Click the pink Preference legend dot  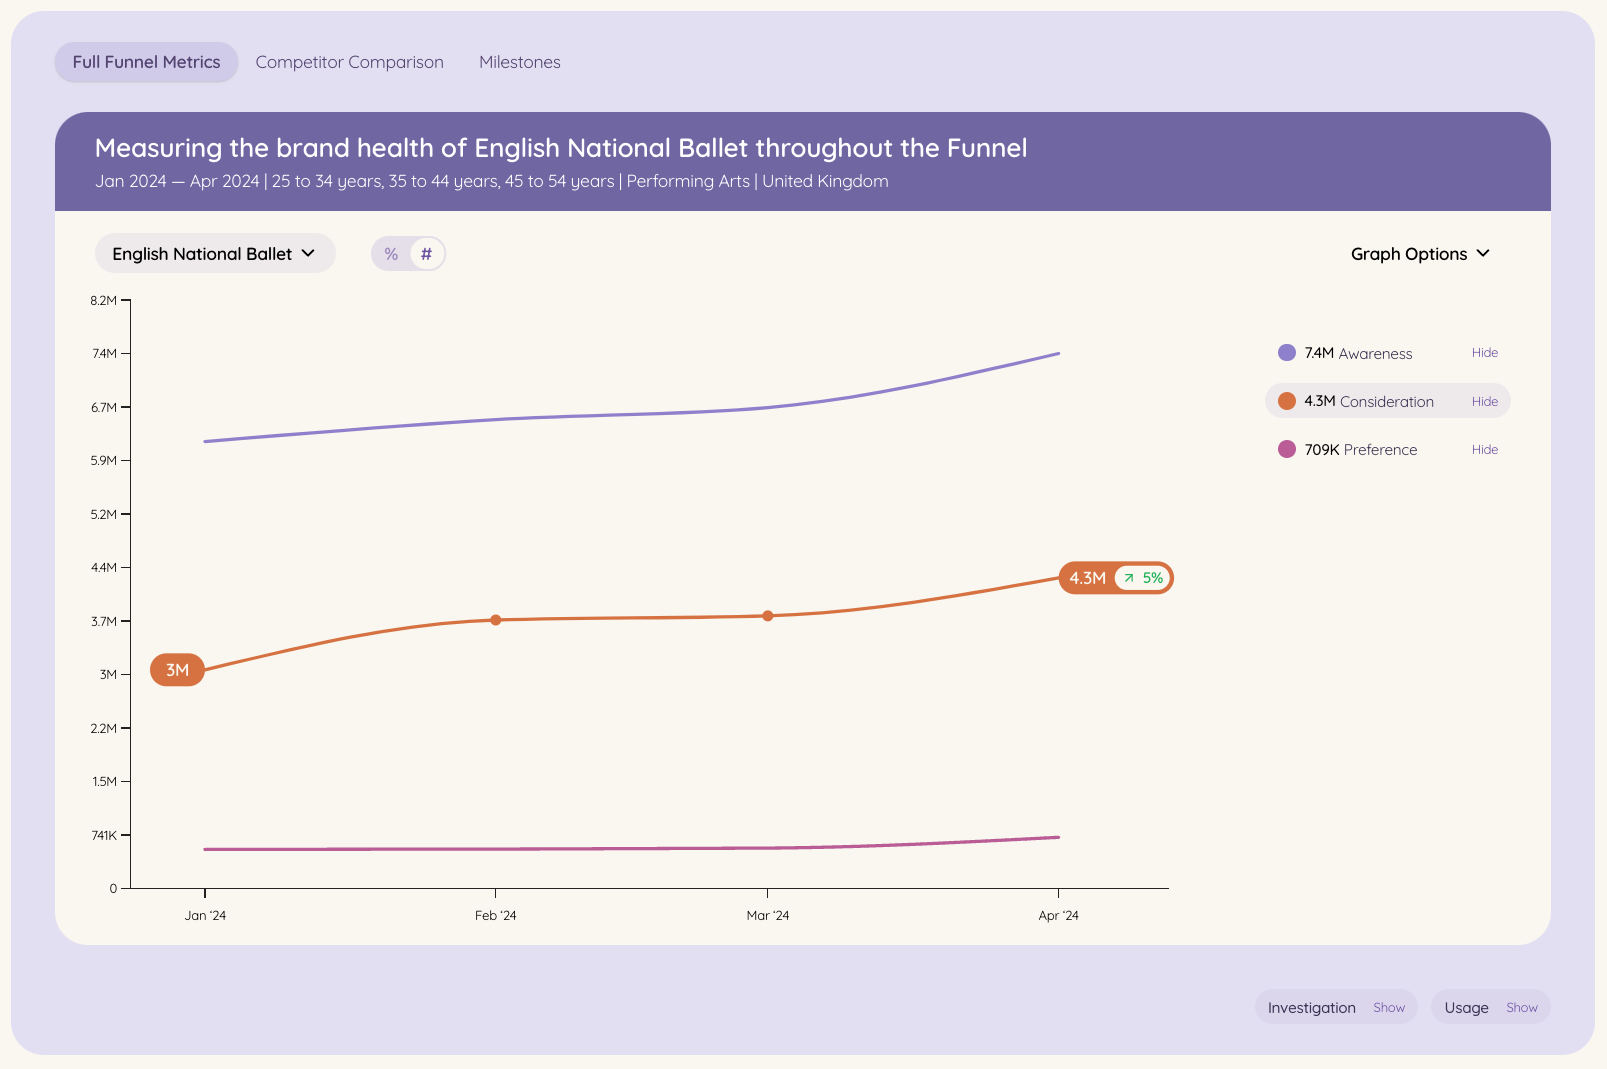[x=1287, y=449]
